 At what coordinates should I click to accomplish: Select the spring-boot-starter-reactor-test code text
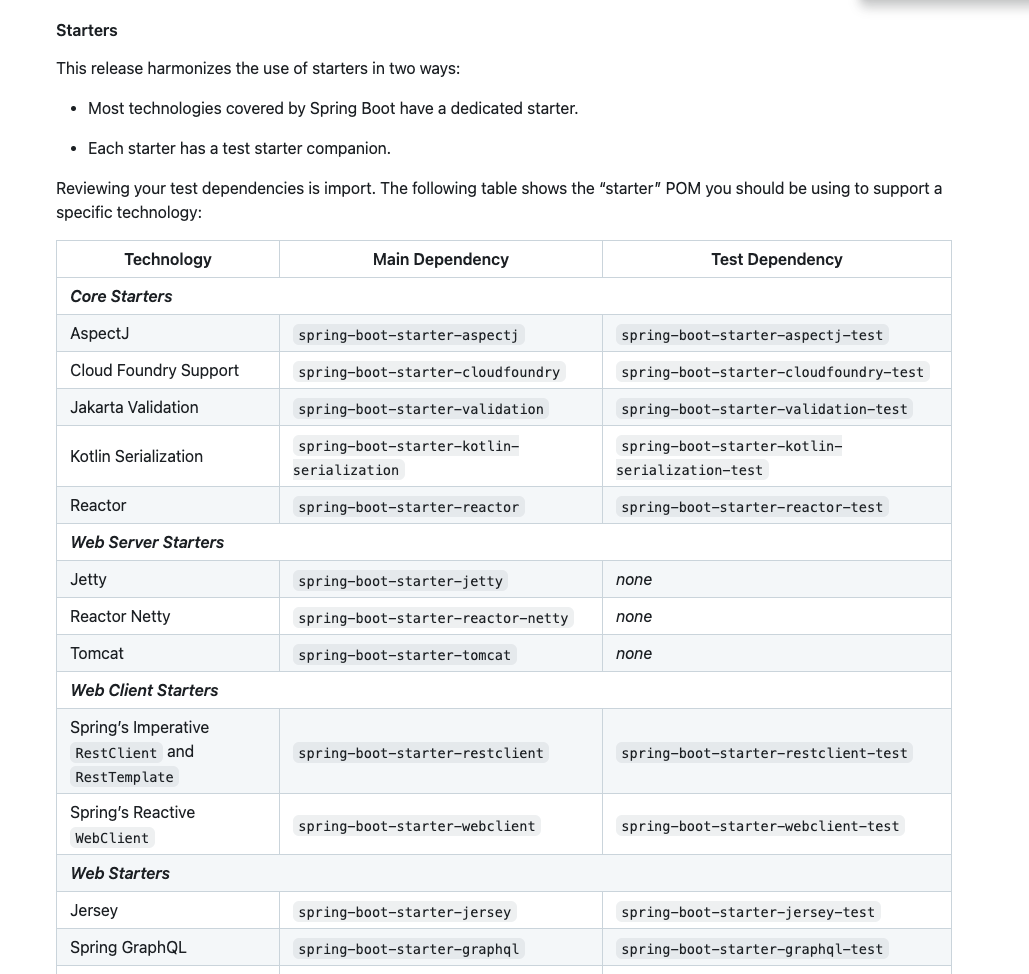click(x=751, y=507)
